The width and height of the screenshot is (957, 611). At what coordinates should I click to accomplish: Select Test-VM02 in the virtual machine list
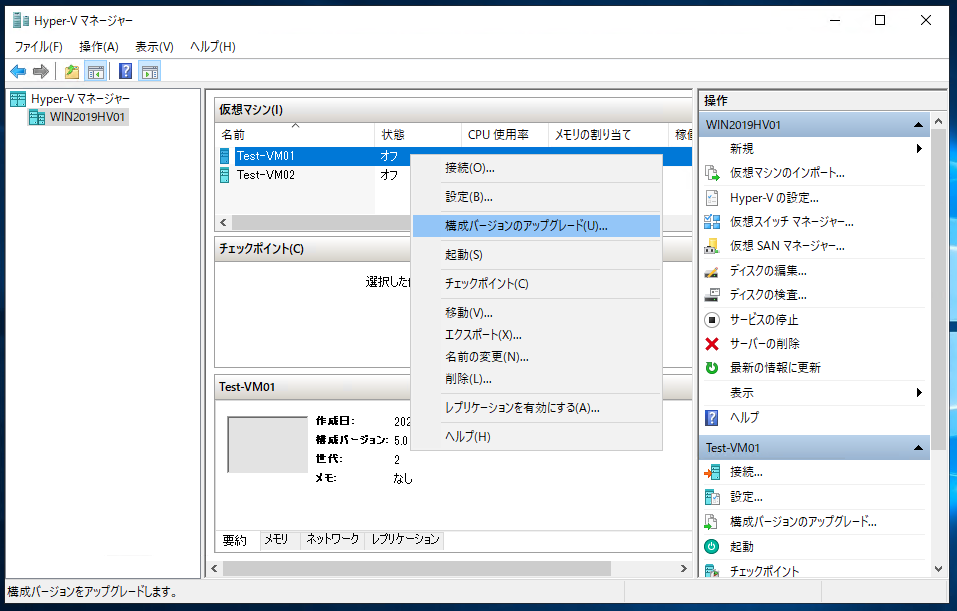click(266, 175)
